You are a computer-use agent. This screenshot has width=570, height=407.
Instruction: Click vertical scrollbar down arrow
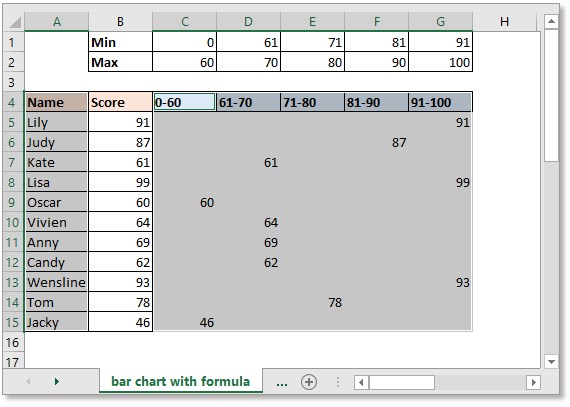(551, 362)
